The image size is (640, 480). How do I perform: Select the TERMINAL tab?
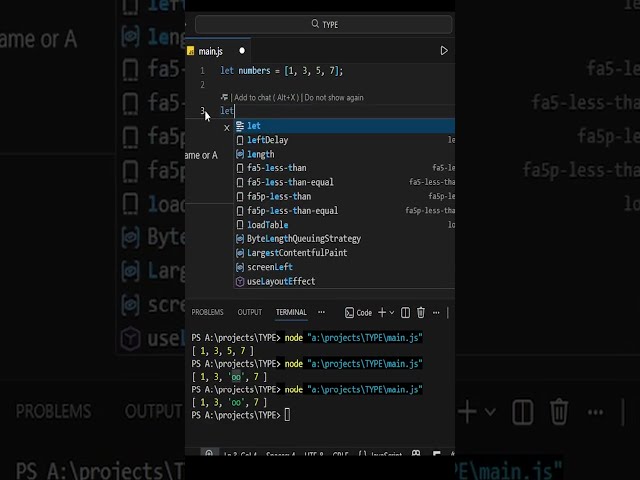click(291, 312)
